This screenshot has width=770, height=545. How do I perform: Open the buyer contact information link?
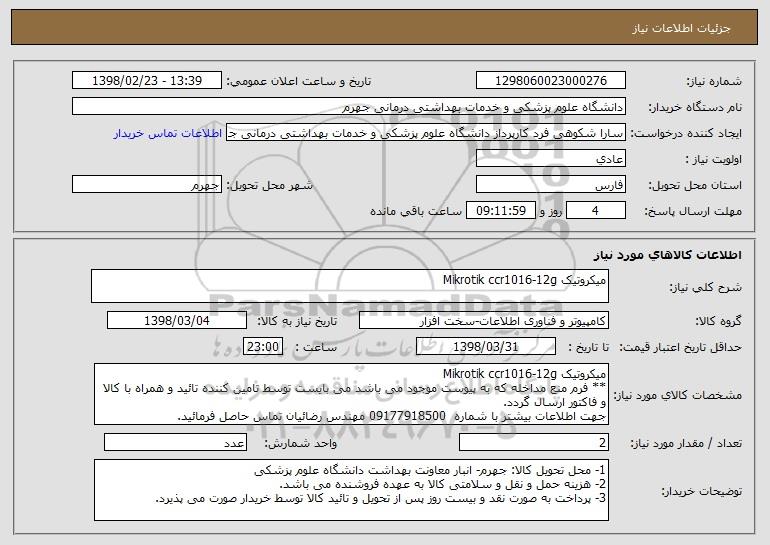(167, 134)
